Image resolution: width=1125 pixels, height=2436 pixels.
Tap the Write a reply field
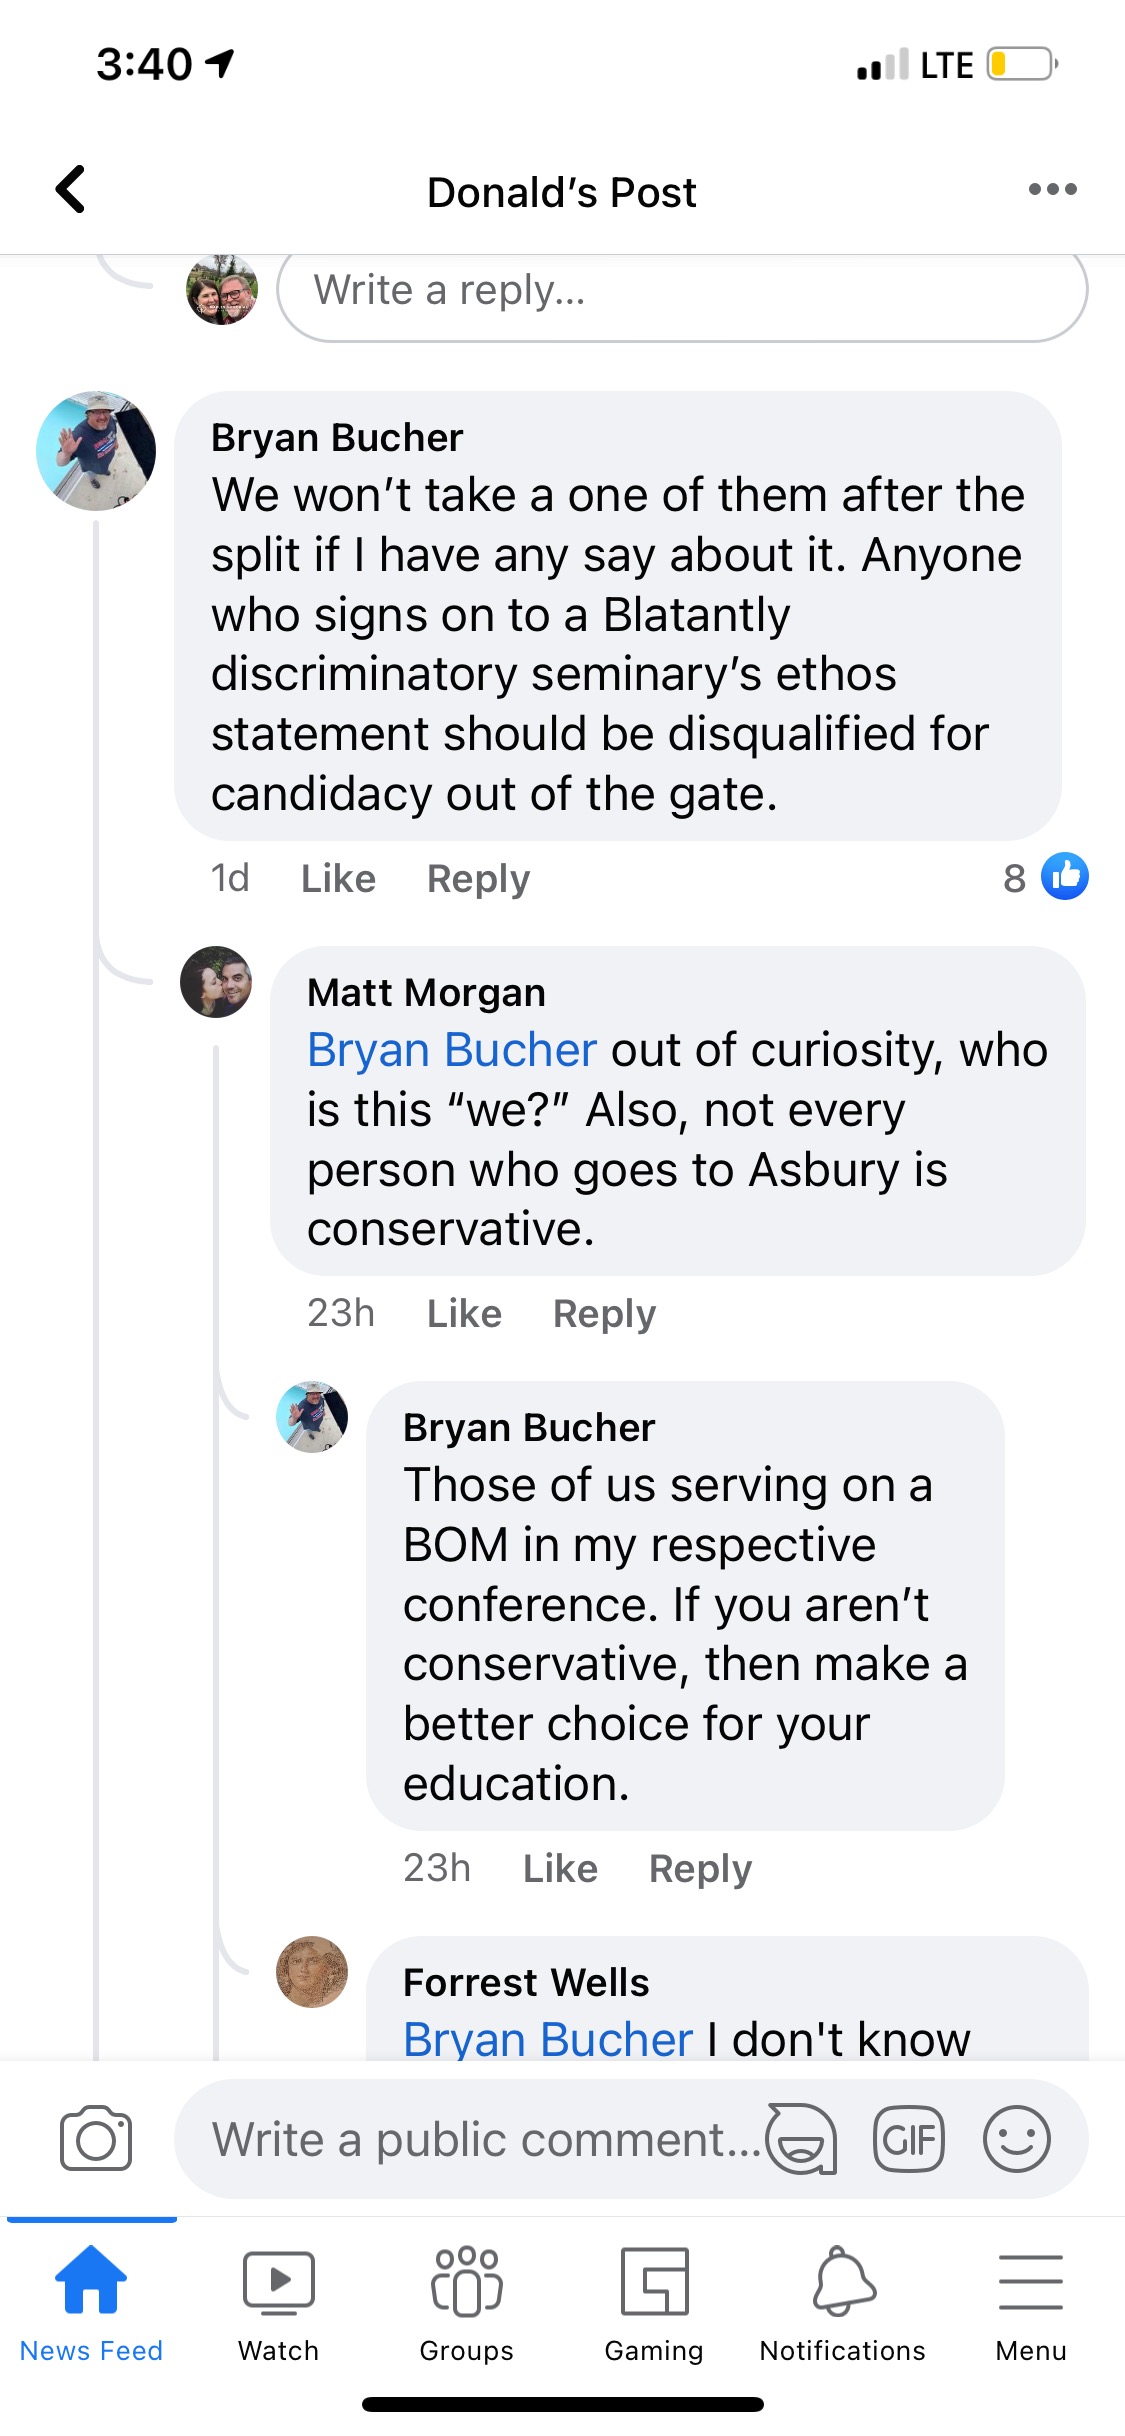682,291
